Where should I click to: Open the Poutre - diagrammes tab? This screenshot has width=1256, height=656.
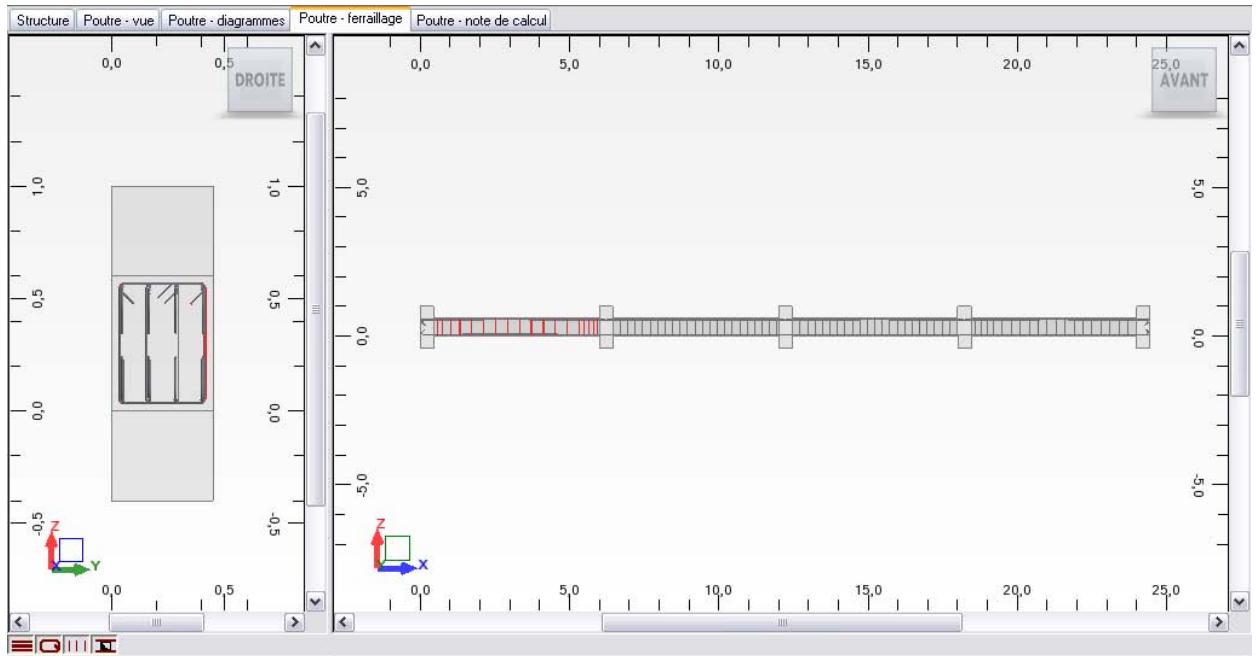[x=225, y=21]
